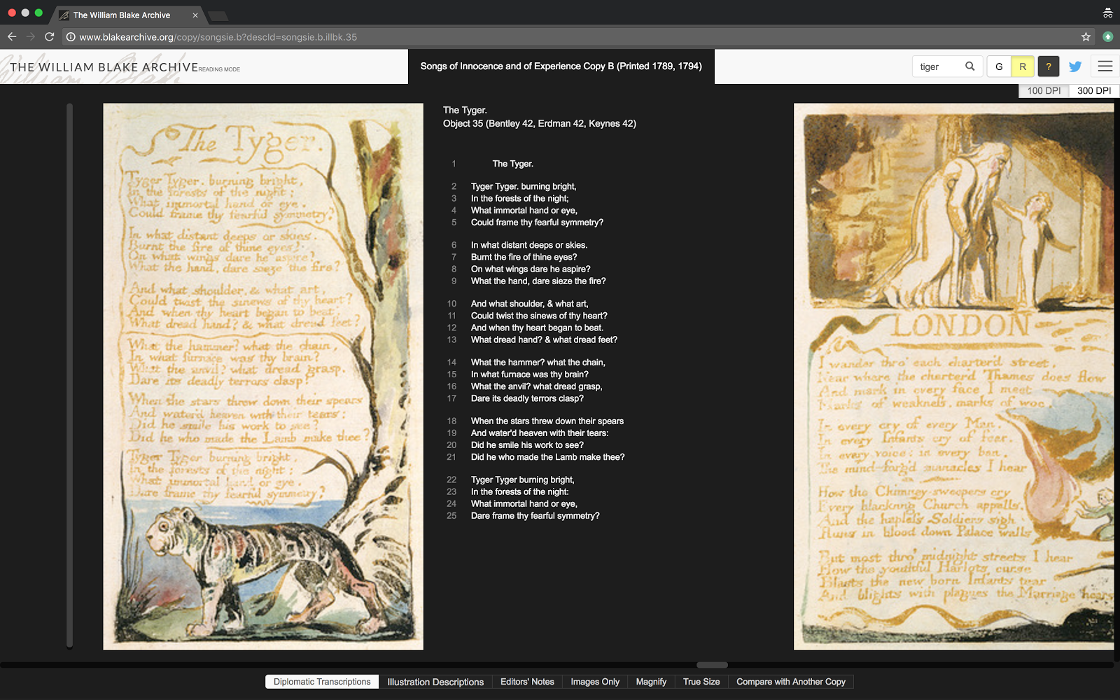1120x700 pixels.
Task: Reload the page with refresh icon
Action: coord(49,36)
